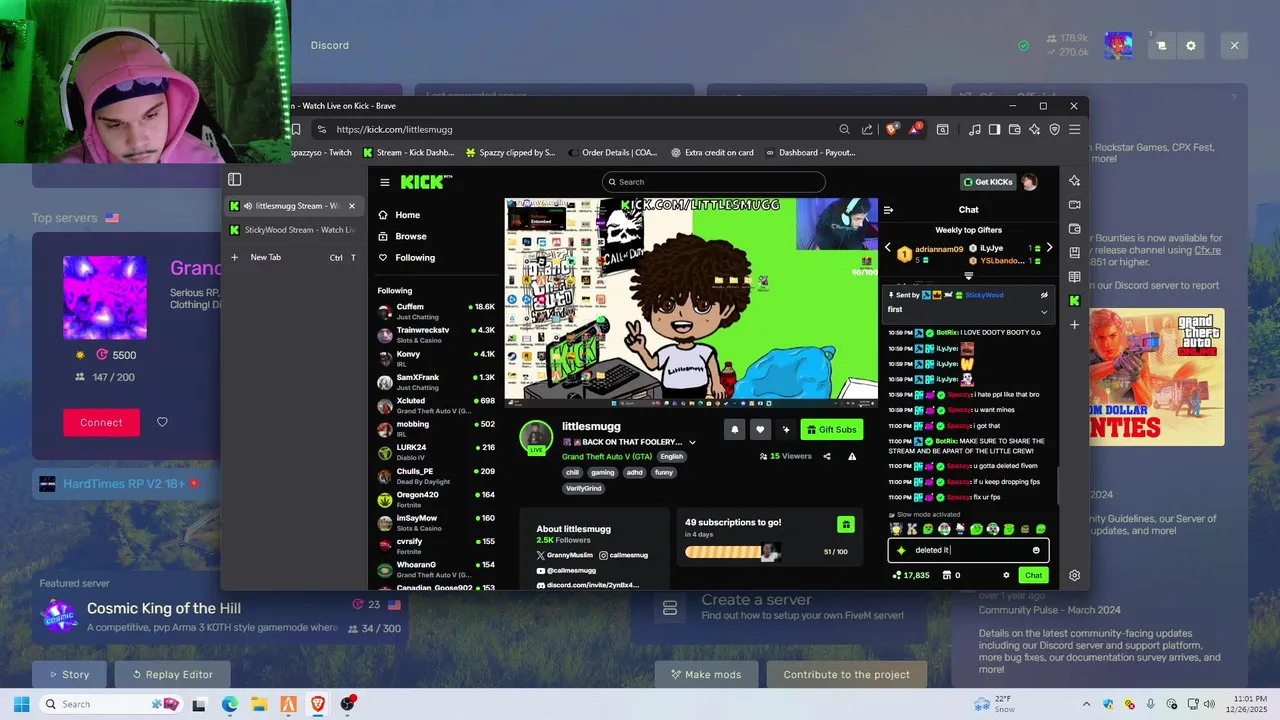The width and height of the screenshot is (1280, 720).
Task: Click Brave Rewards triangle icon
Action: coord(915,129)
